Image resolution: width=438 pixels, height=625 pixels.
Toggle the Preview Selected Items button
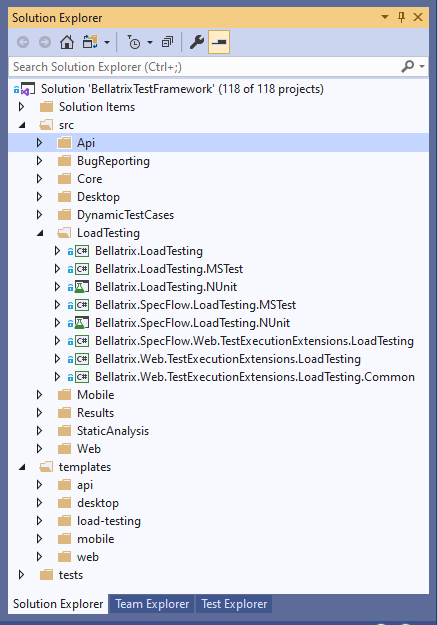219,42
